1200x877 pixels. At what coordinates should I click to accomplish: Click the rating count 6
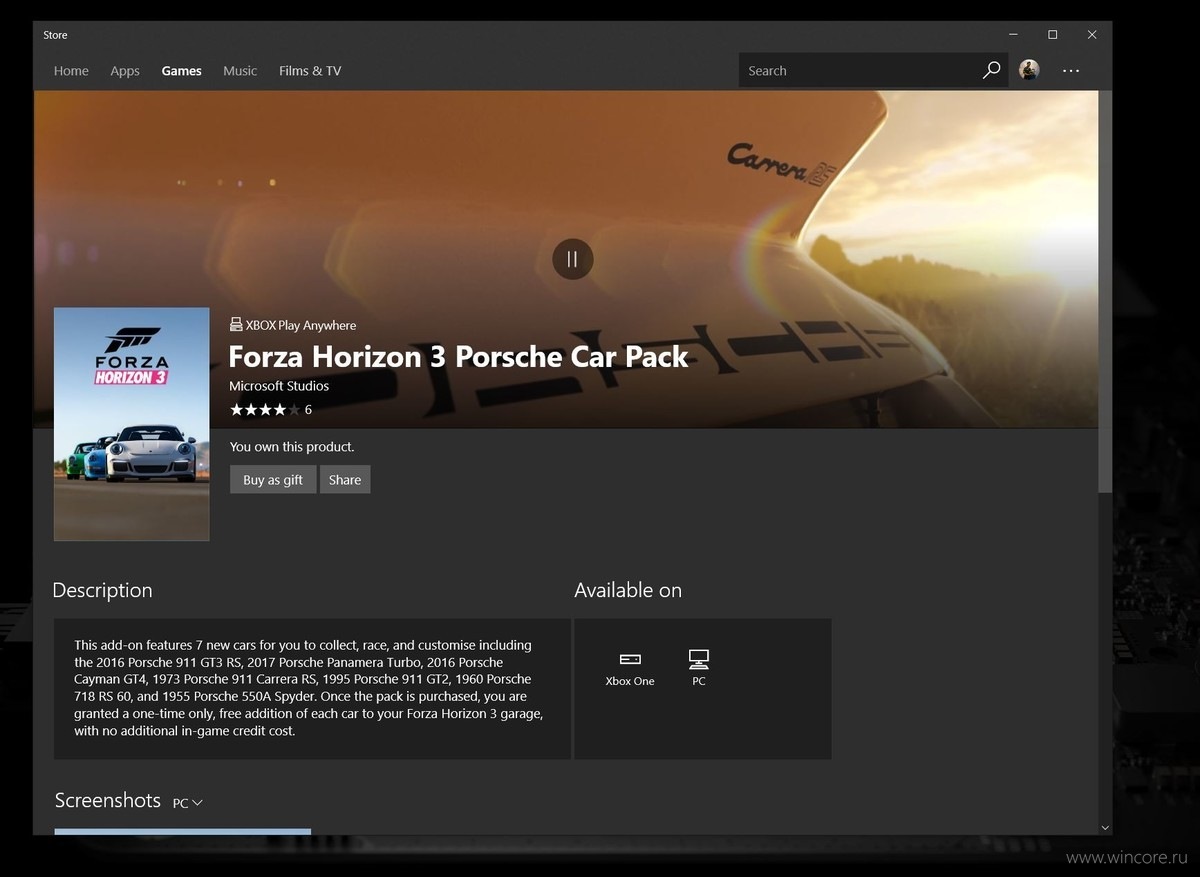pyautogui.click(x=308, y=410)
